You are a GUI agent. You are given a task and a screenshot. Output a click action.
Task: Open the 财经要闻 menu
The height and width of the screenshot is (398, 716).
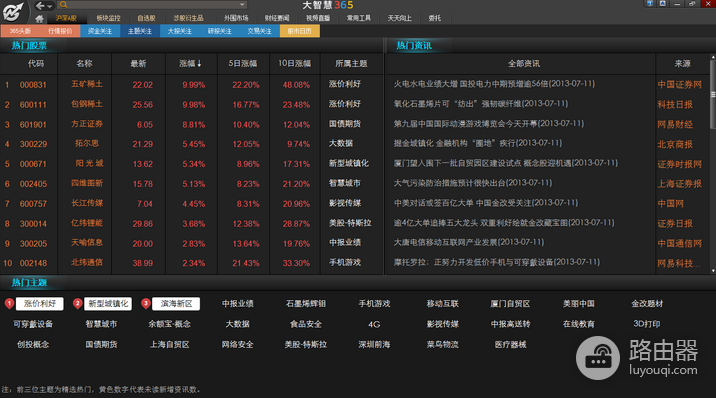click(x=277, y=18)
